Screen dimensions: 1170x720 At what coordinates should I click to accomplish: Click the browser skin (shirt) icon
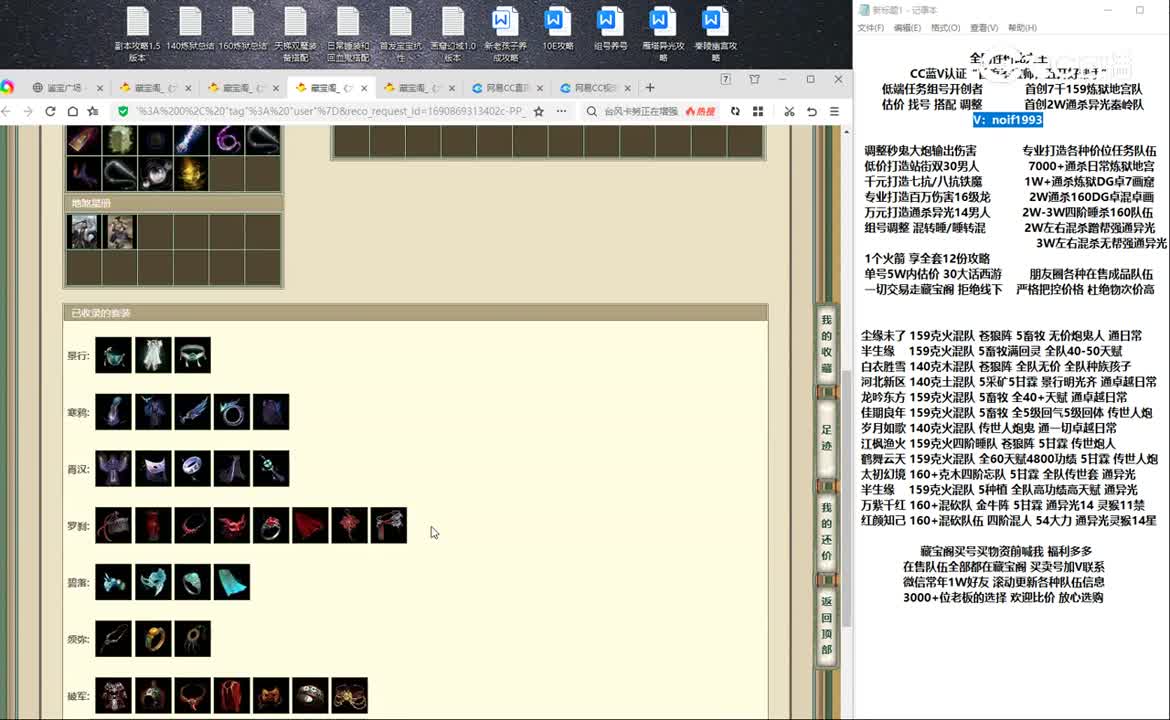[x=754, y=79]
